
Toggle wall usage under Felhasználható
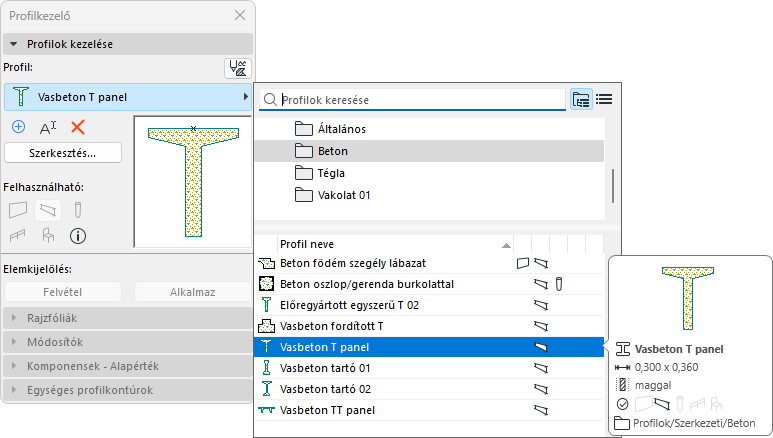(18, 210)
